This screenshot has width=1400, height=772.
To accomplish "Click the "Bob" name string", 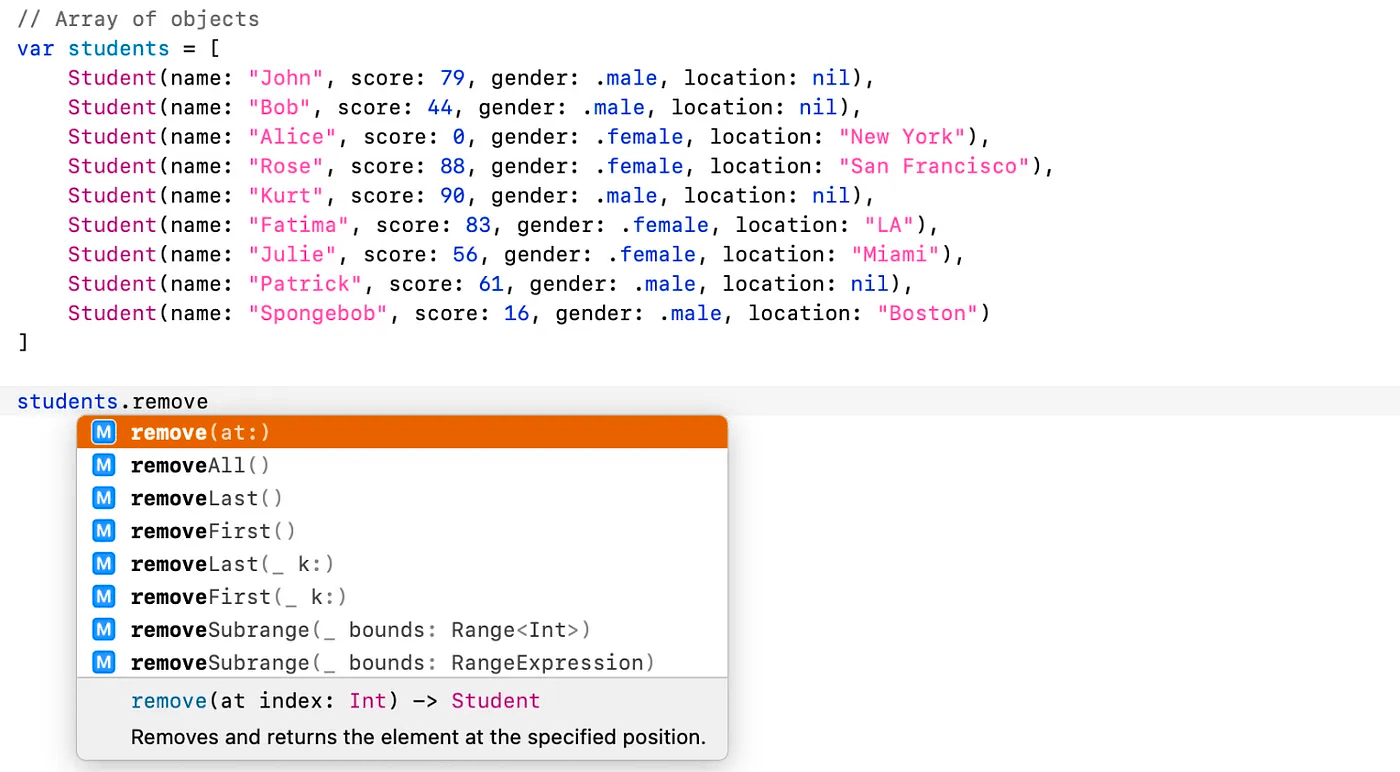I will pyautogui.click(x=280, y=107).
